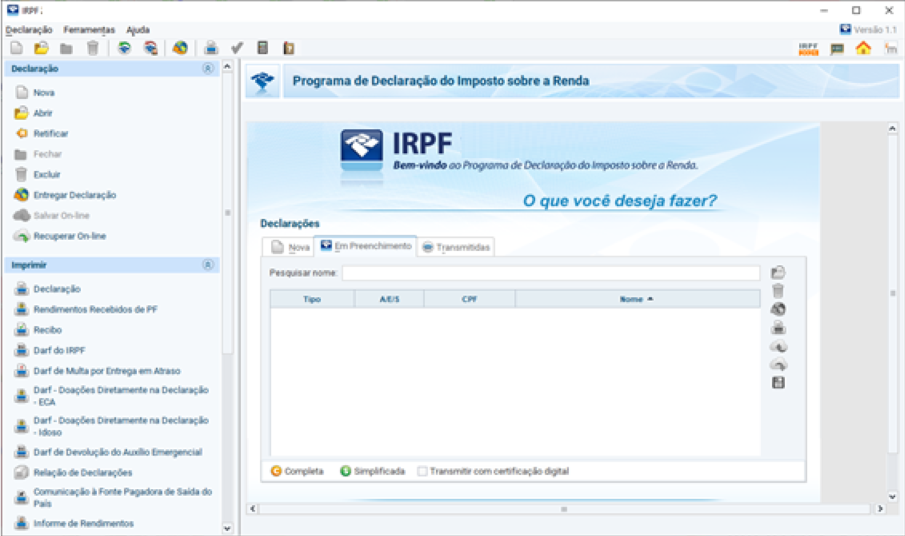Click the yellow house Home icon
Image resolution: width=905 pixels, height=536 pixels.
863,48
